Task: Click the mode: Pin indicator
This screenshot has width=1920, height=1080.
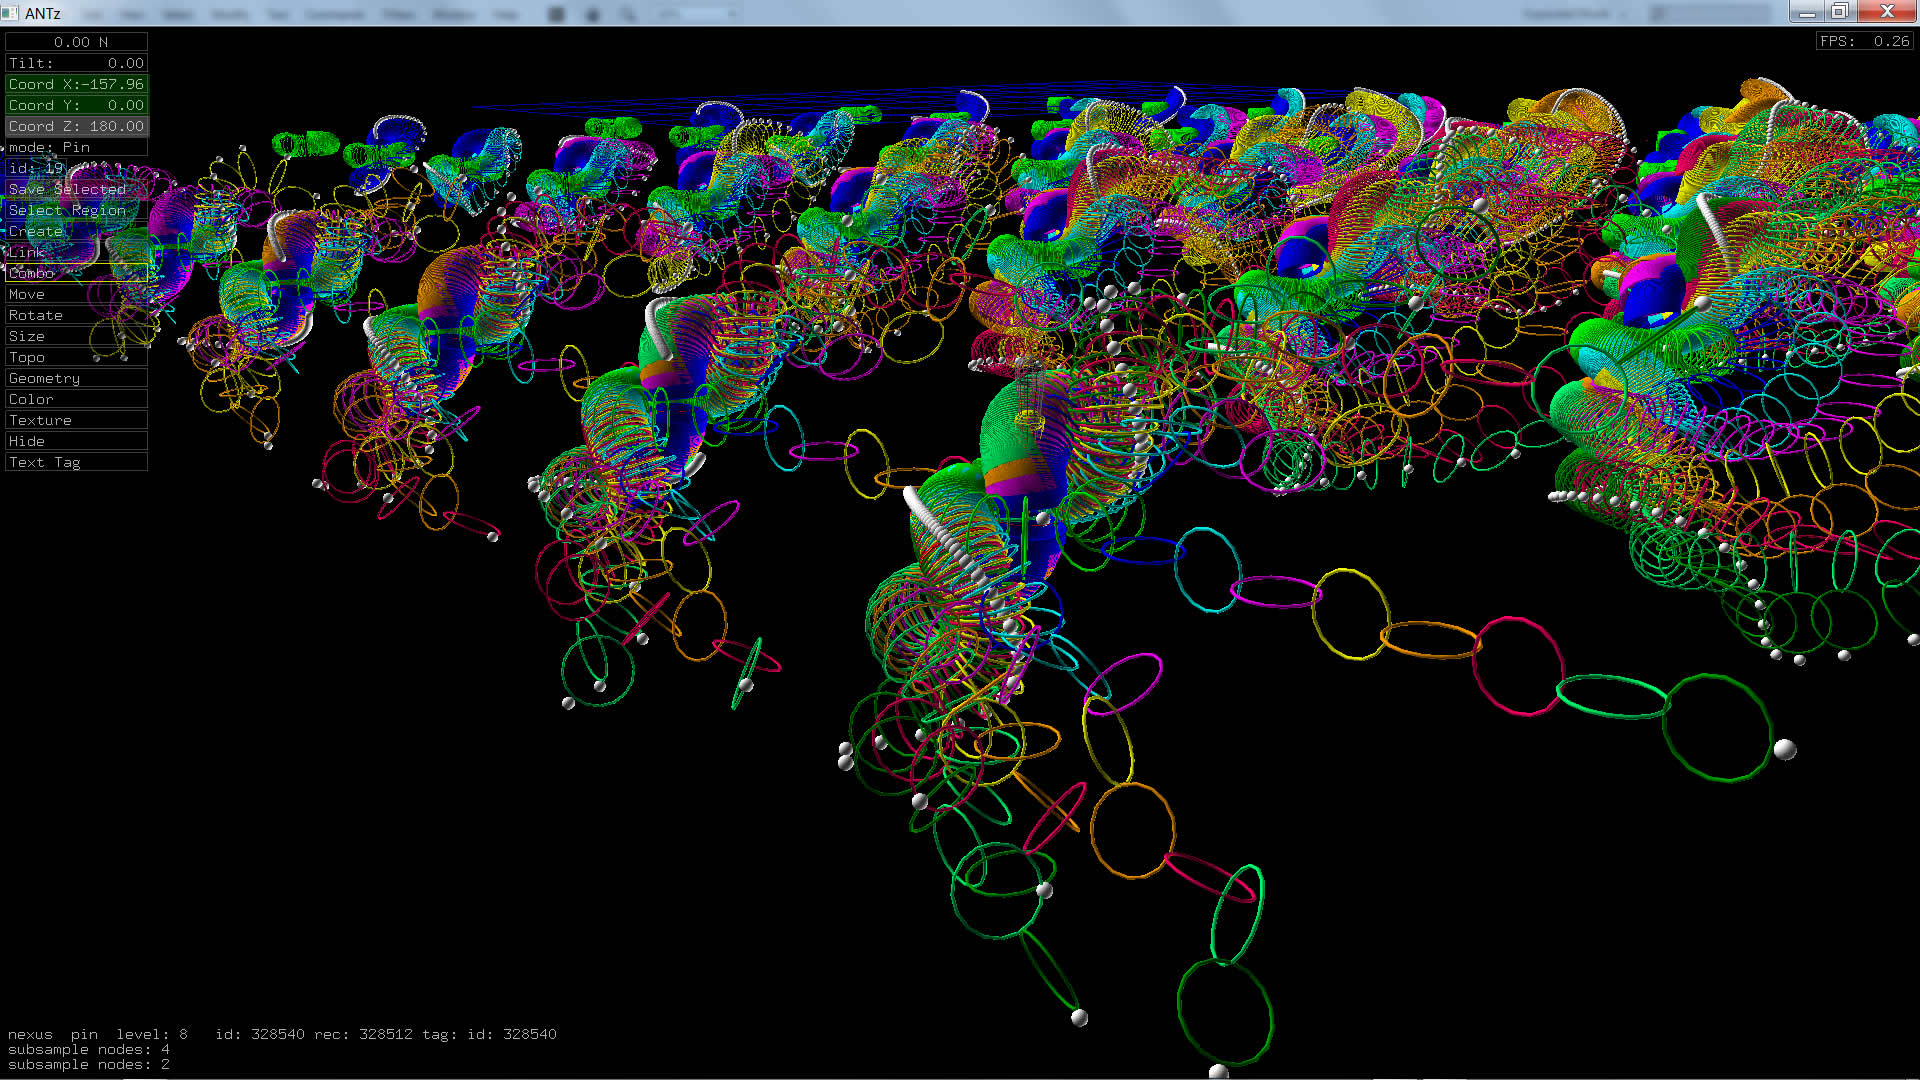Action: coord(76,147)
